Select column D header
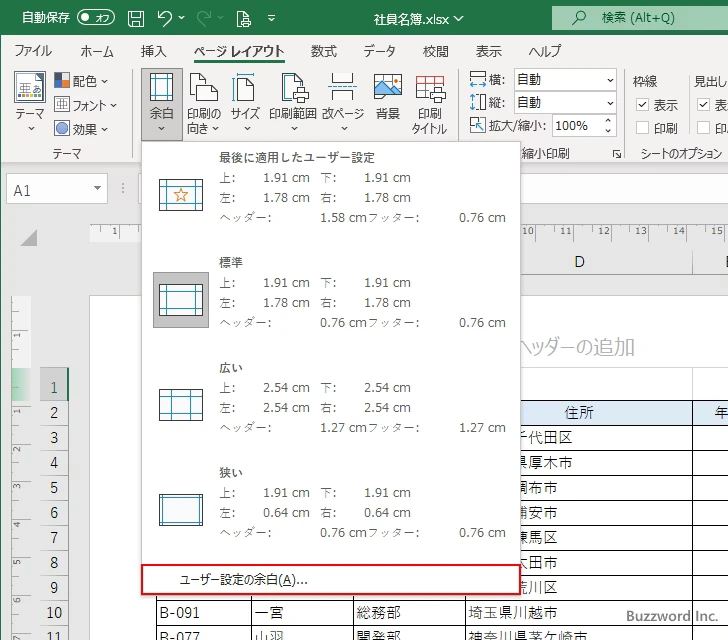 (579, 262)
